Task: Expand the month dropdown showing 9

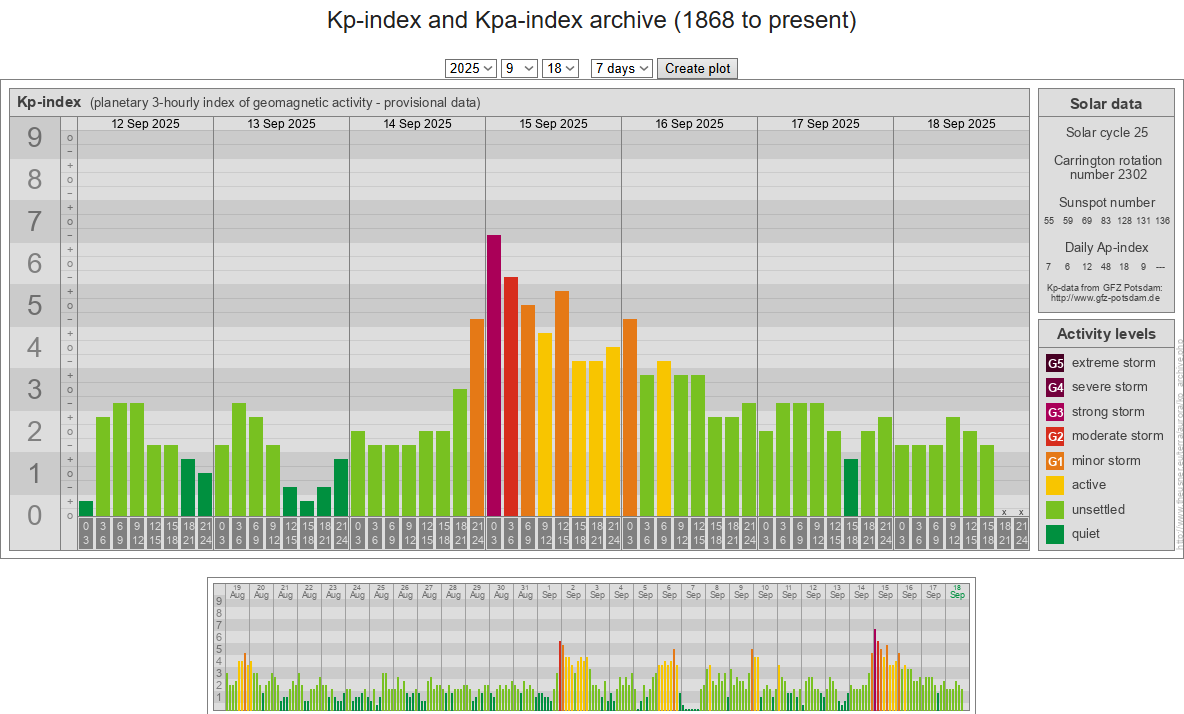Action: [519, 68]
